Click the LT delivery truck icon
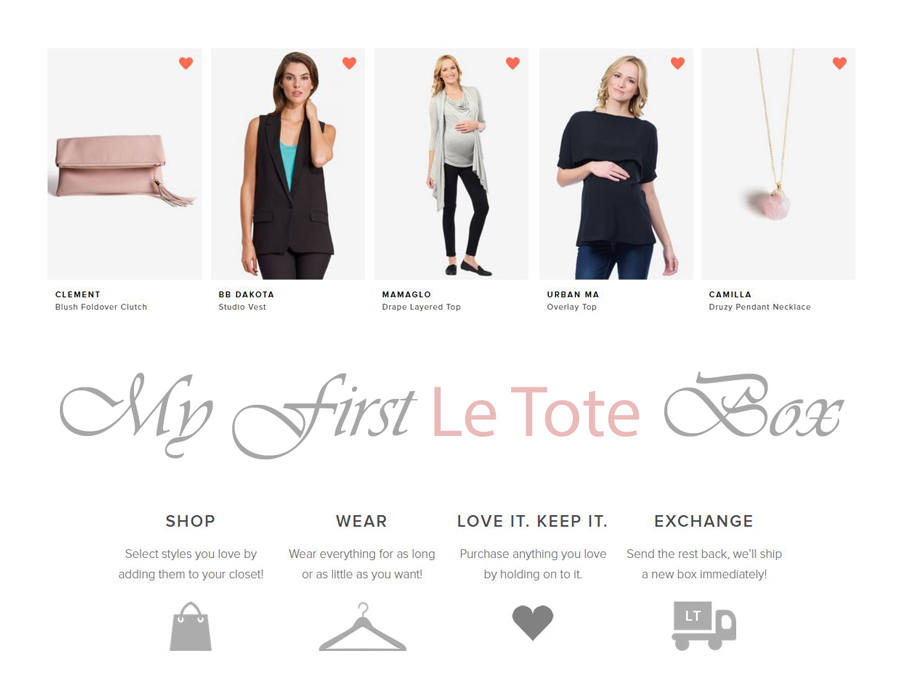900x697 pixels. point(704,625)
